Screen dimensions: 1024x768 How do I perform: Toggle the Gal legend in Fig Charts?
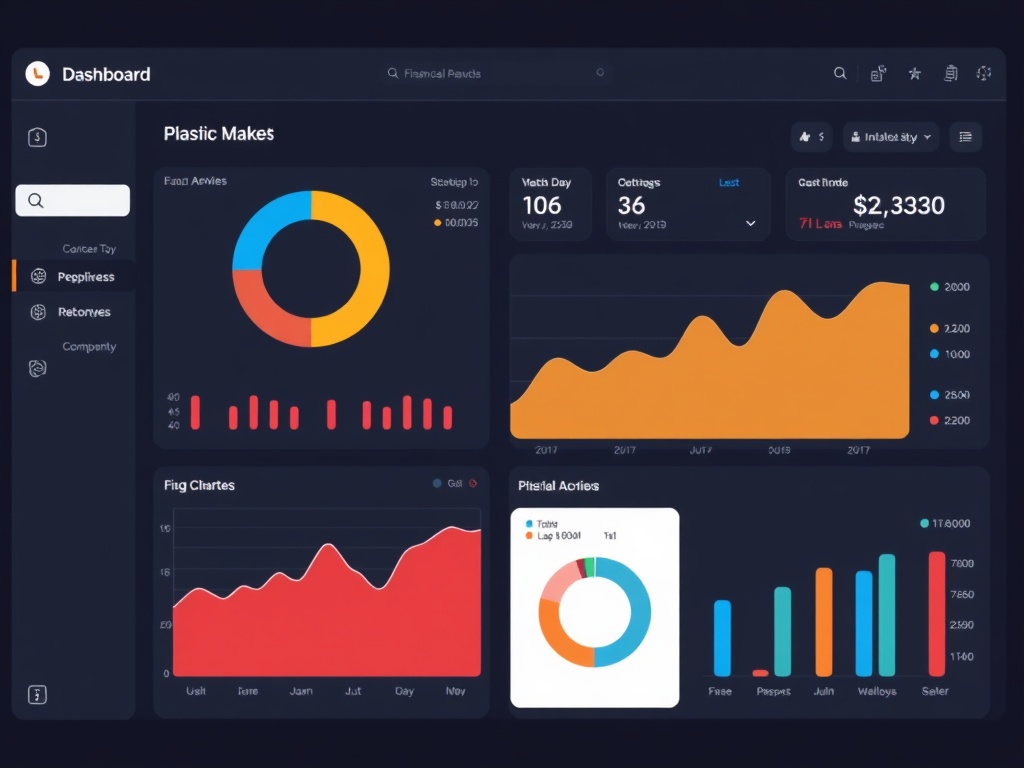(x=455, y=482)
